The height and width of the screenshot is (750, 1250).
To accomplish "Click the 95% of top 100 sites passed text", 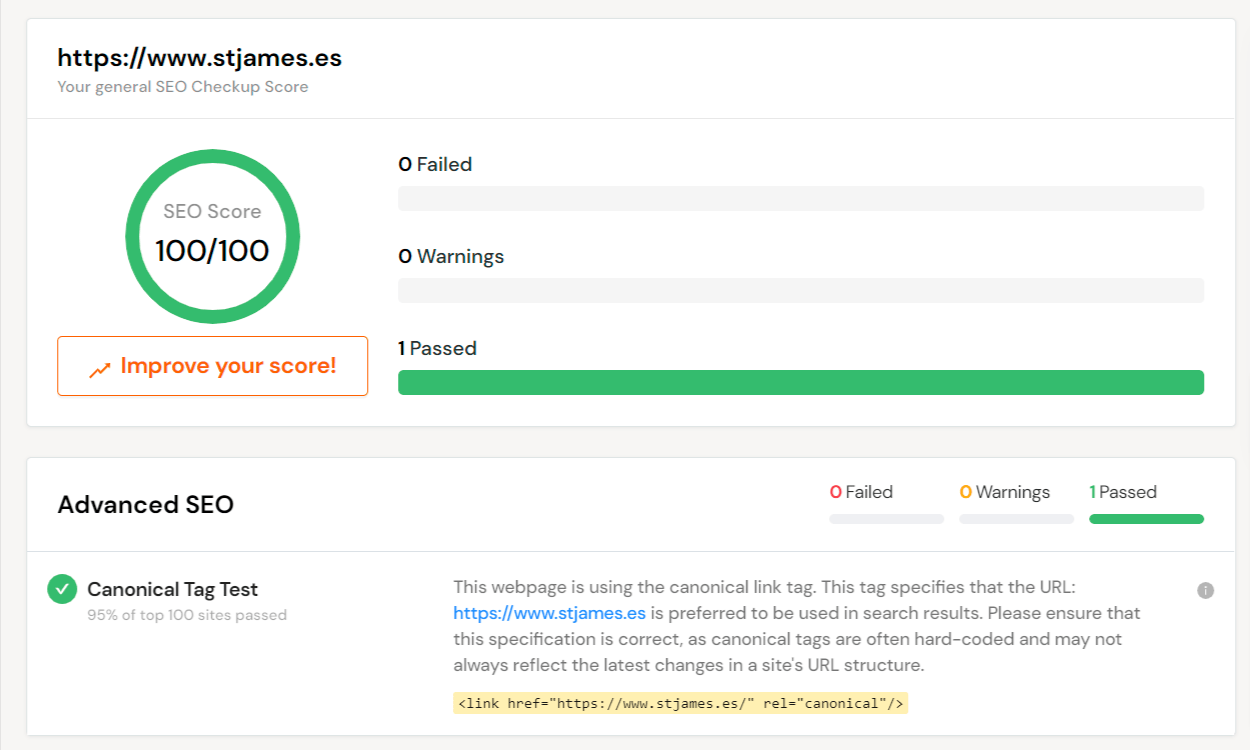I will click(187, 615).
